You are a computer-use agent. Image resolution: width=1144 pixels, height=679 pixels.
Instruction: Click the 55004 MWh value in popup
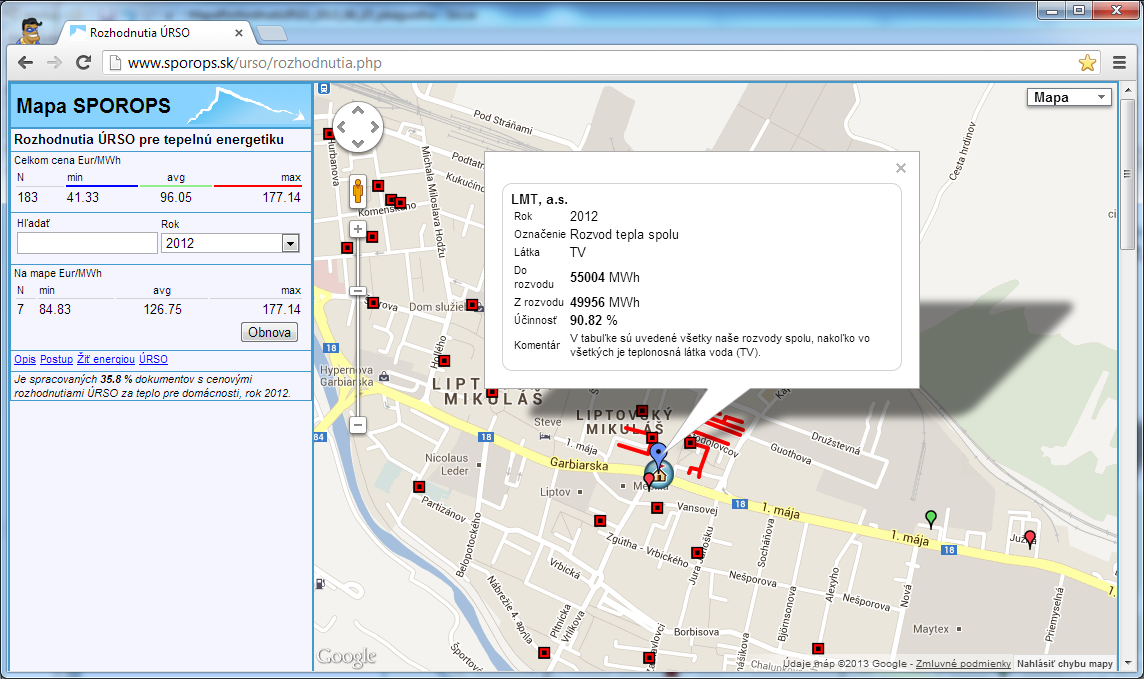[605, 277]
